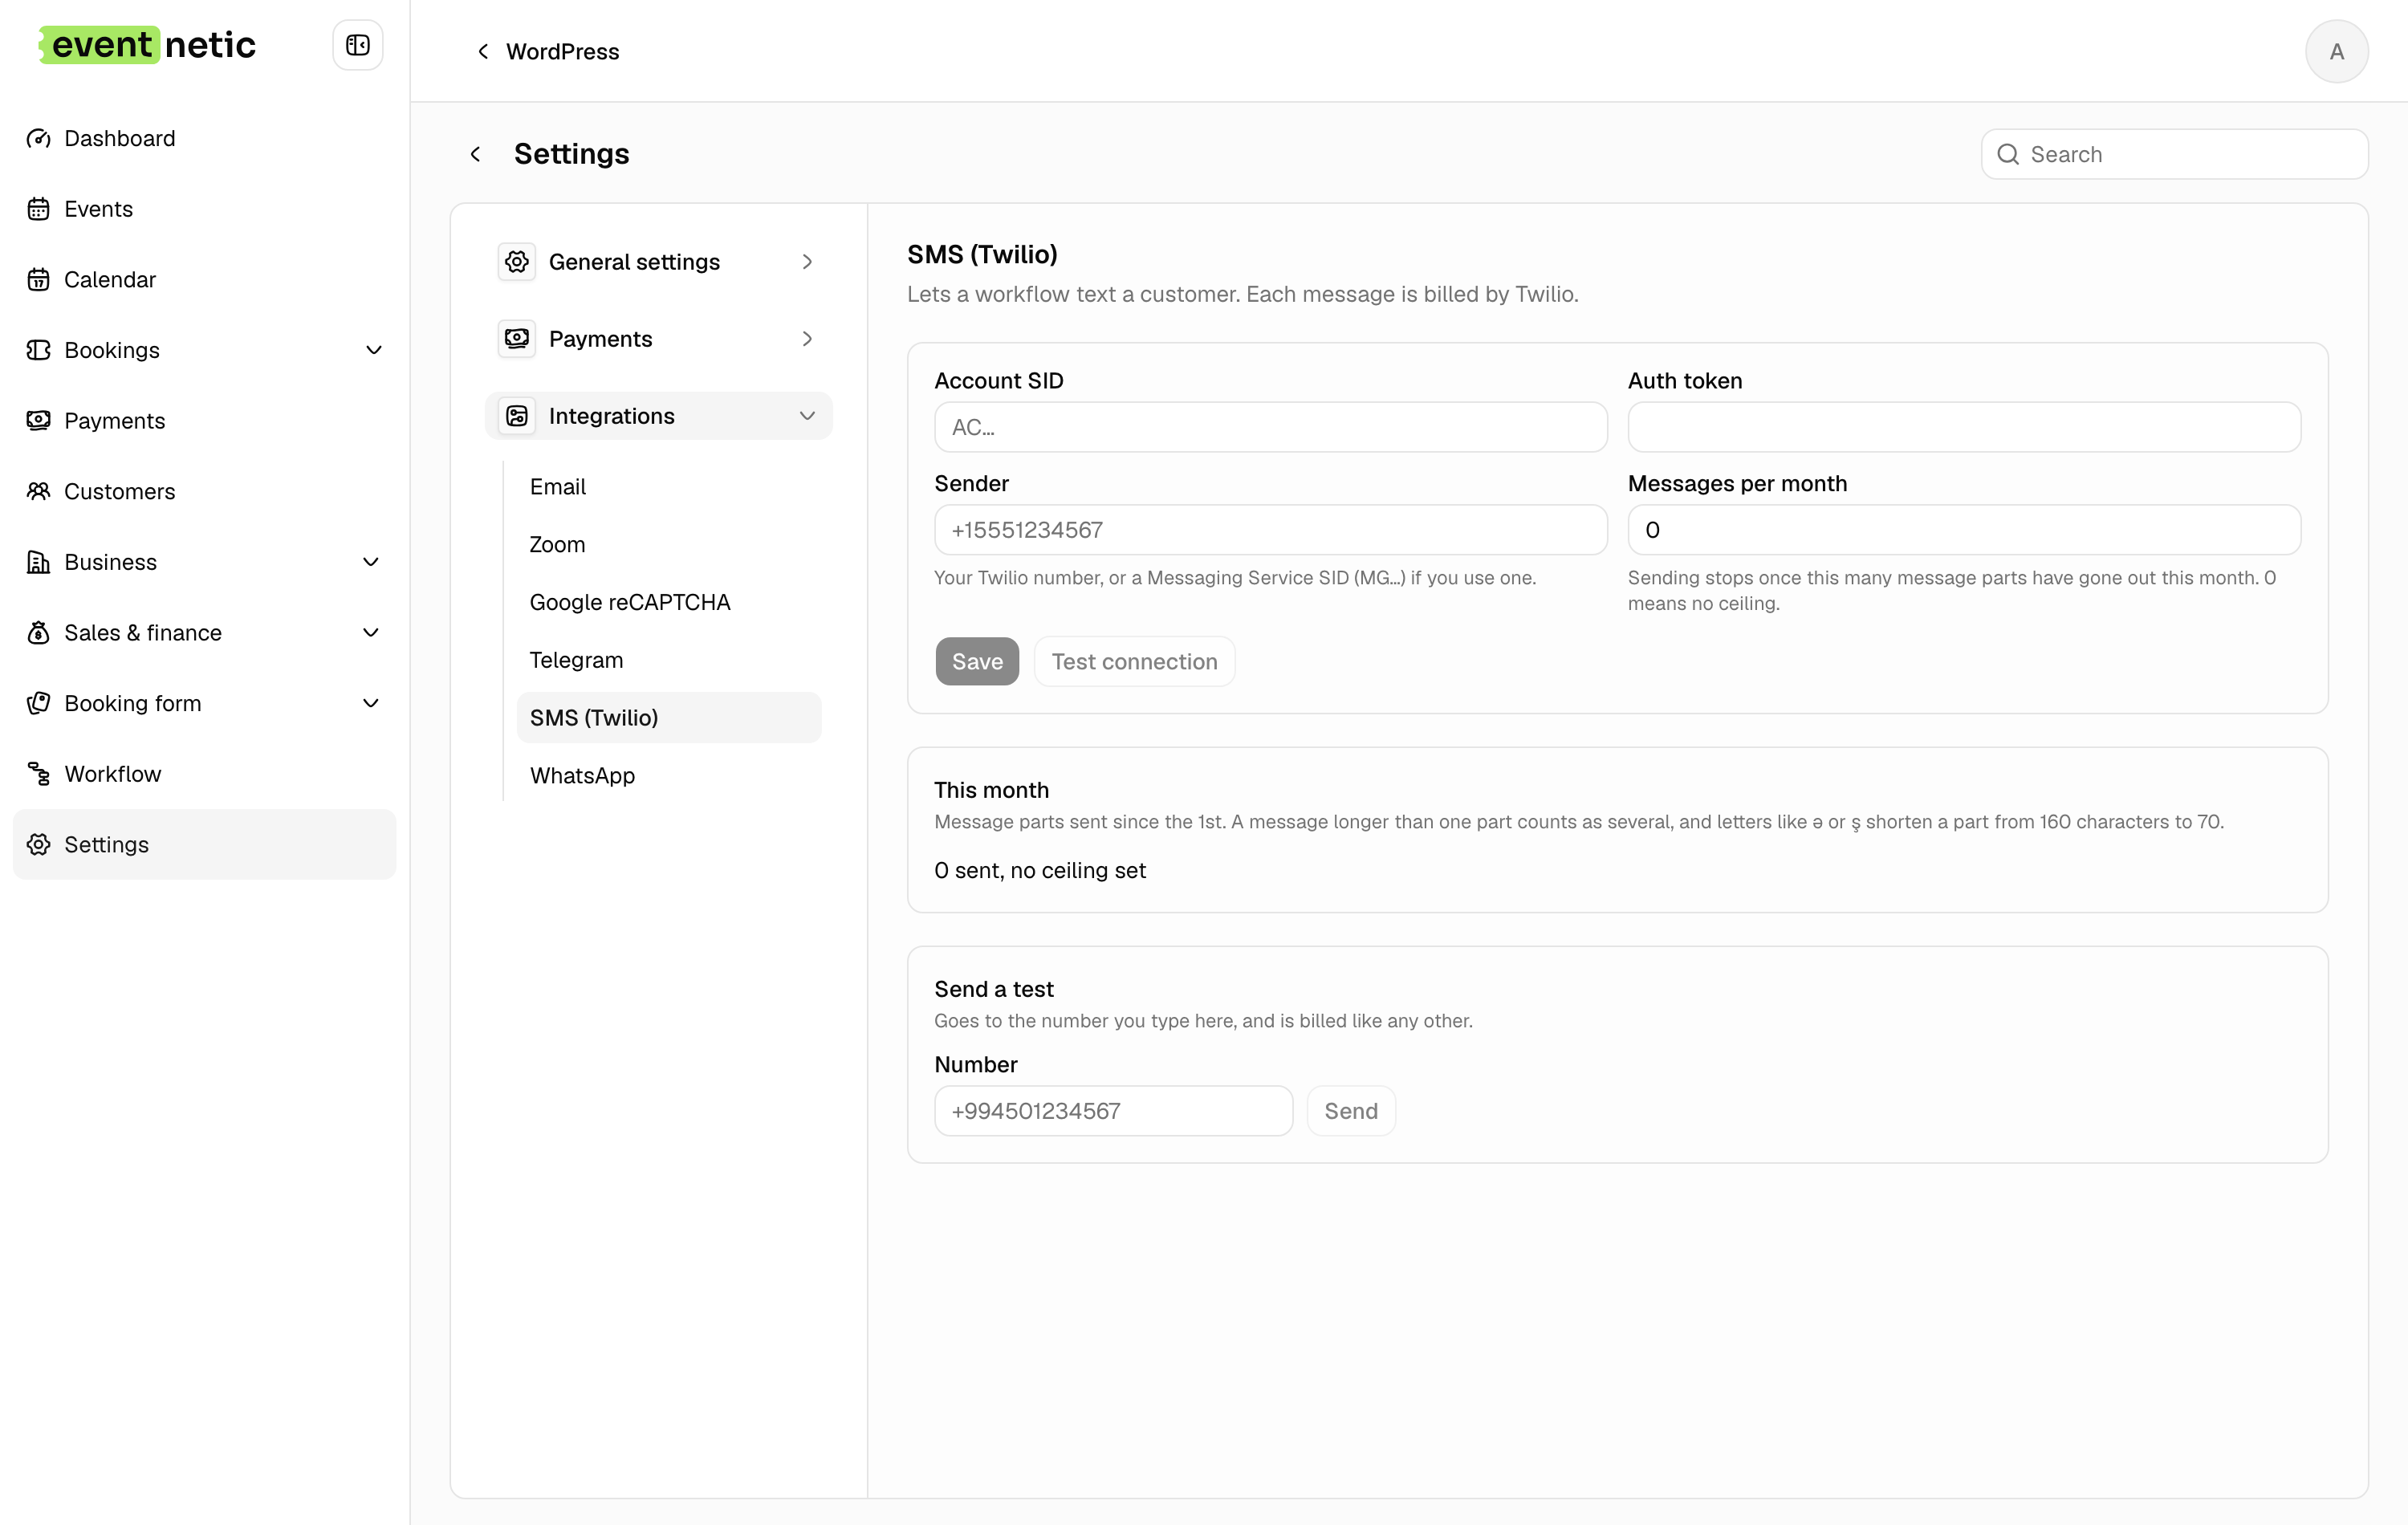
Task: Click the Workflow nodes icon
Action: tap(38, 774)
